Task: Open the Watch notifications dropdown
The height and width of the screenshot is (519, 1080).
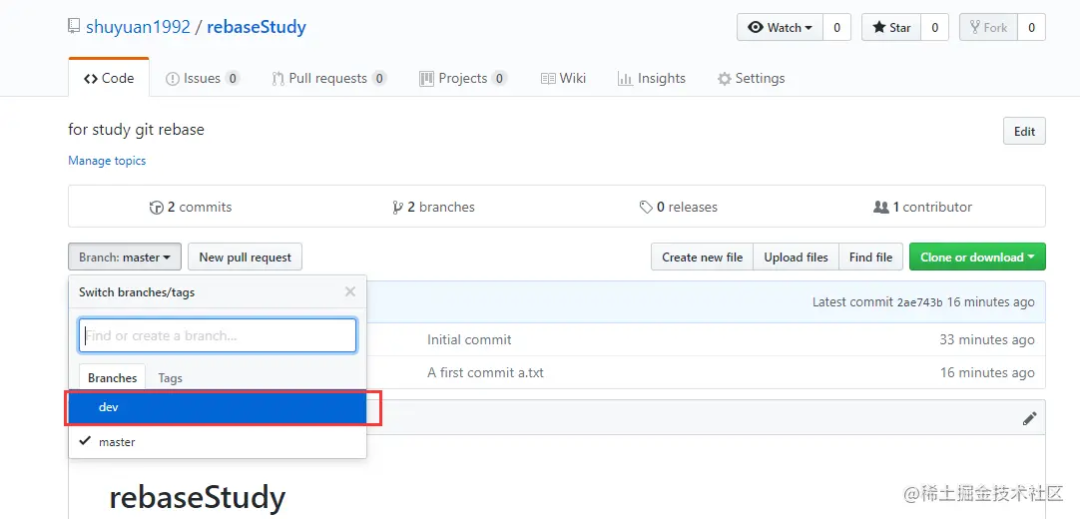Action: point(780,28)
